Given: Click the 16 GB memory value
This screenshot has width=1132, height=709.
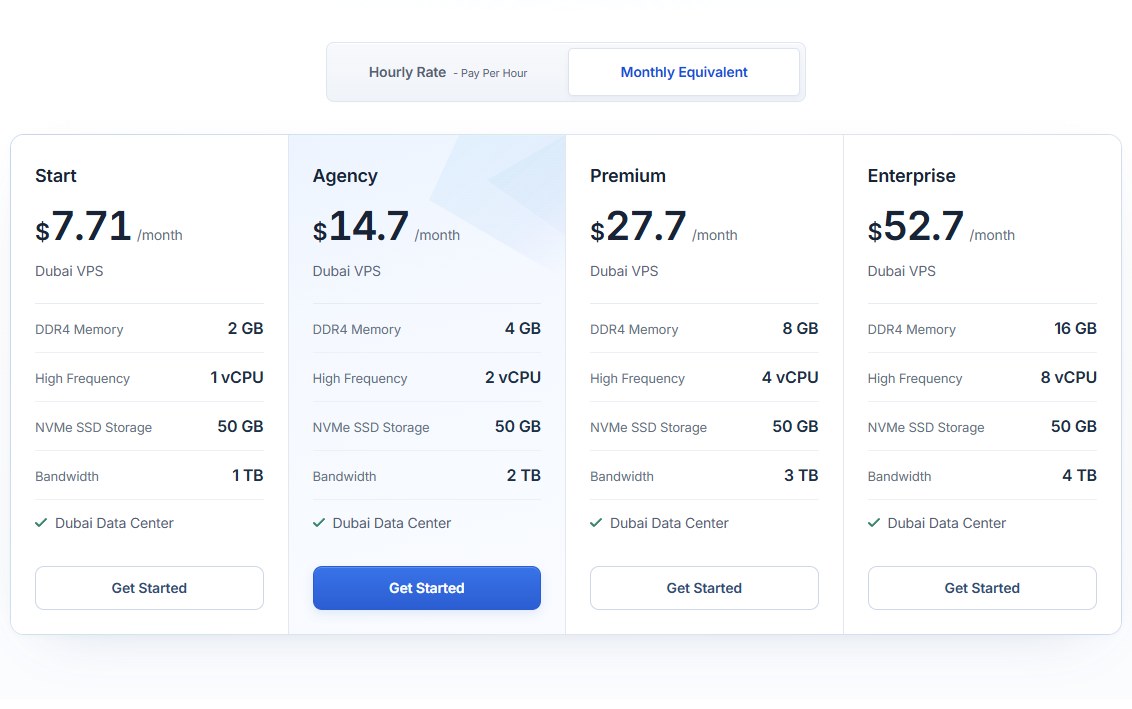Looking at the screenshot, I should tap(1075, 329).
